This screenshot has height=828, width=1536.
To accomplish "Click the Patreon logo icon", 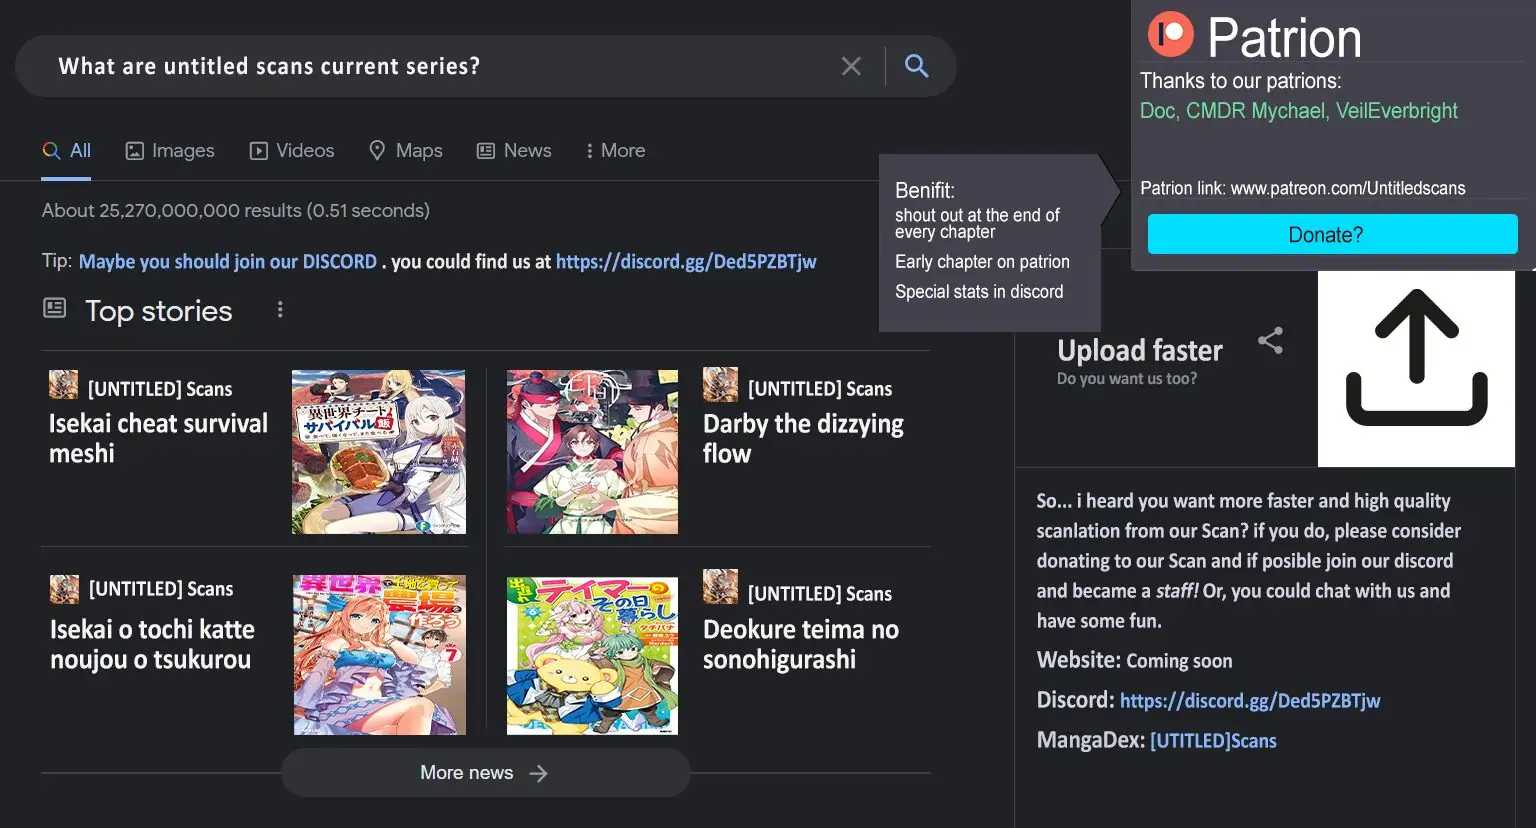I will [1170, 35].
